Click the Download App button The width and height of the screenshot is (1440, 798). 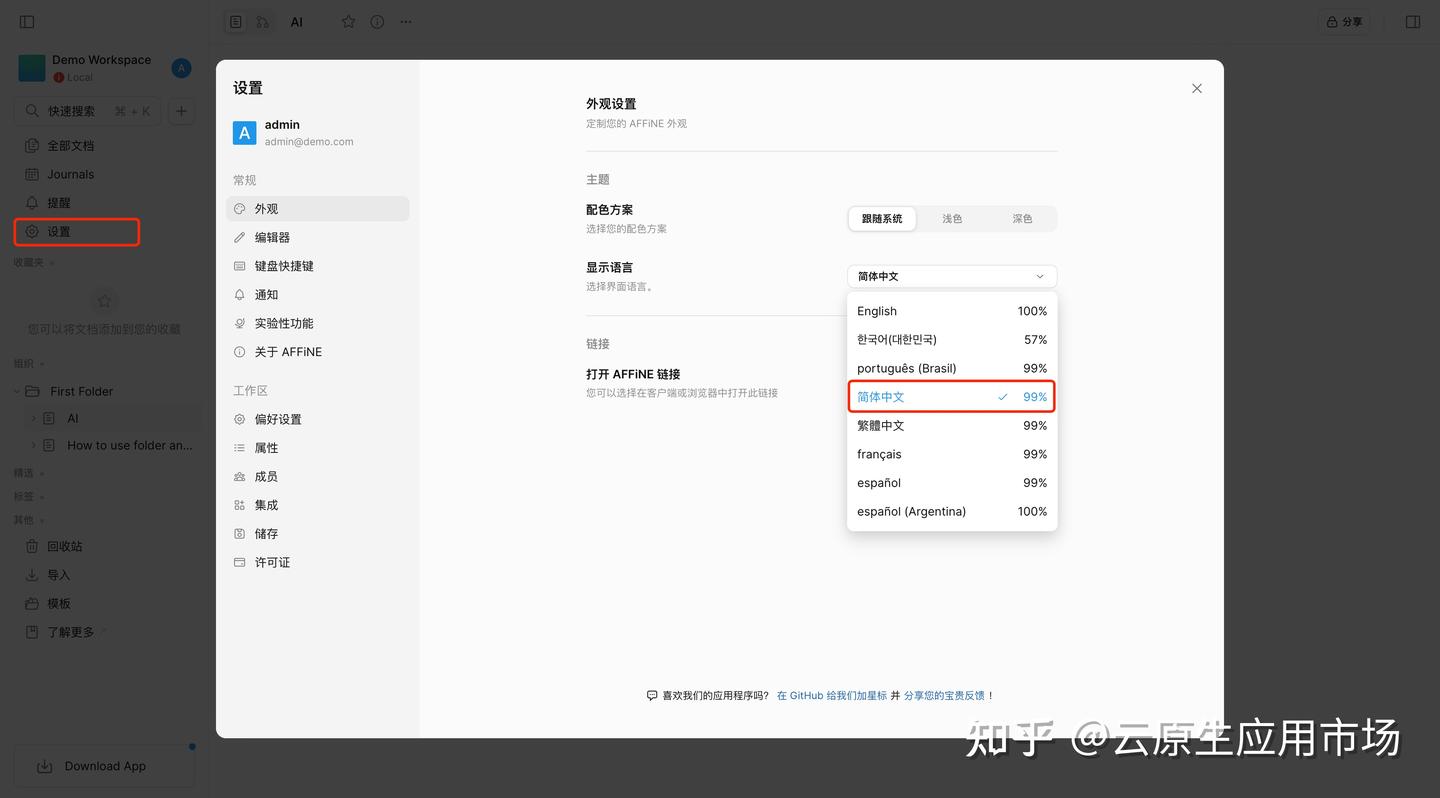(104, 767)
